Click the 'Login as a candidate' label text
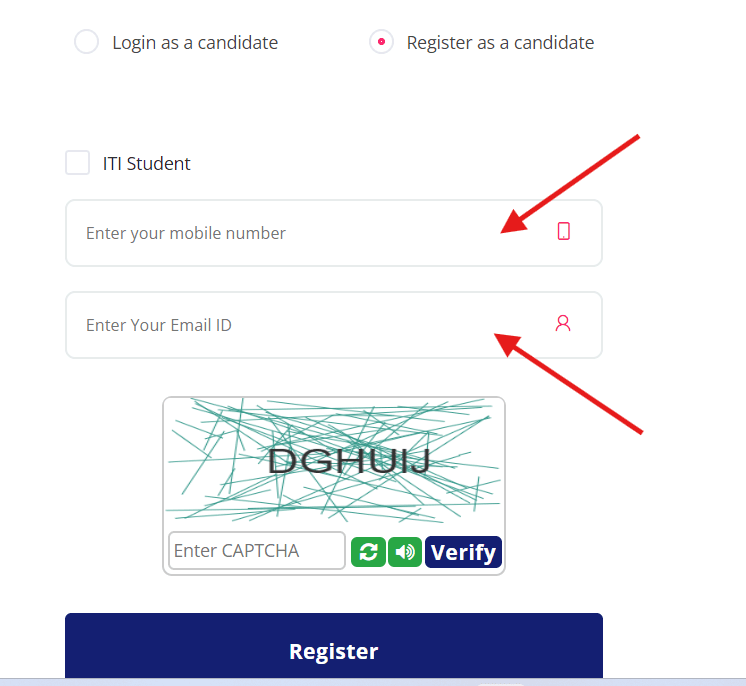The height and width of the screenshot is (686, 746). (195, 43)
